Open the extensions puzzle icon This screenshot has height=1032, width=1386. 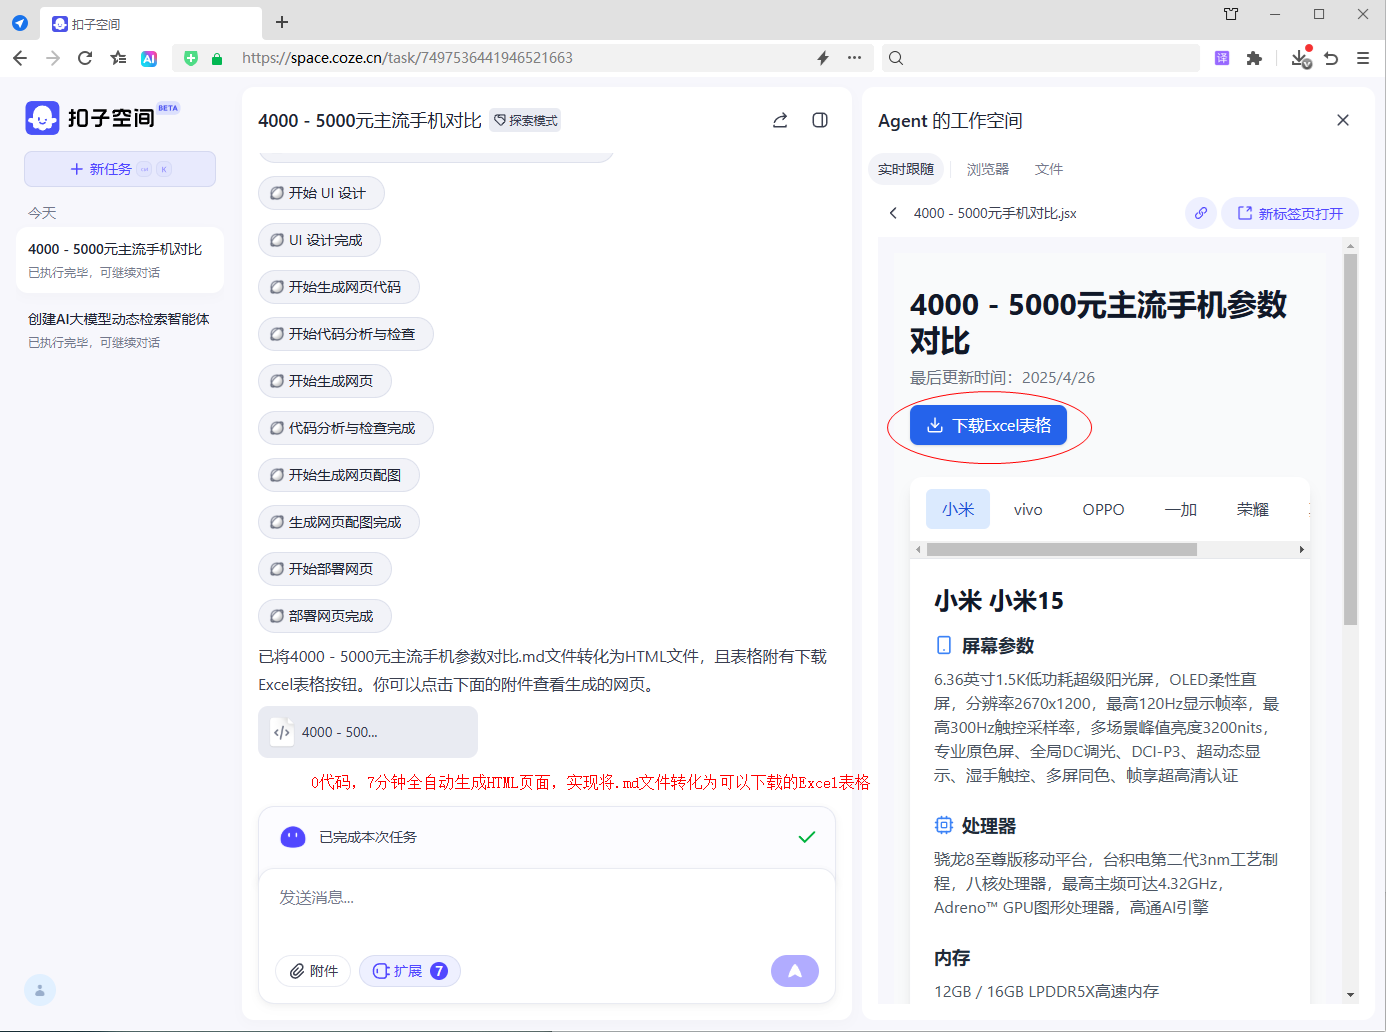pos(1254,58)
